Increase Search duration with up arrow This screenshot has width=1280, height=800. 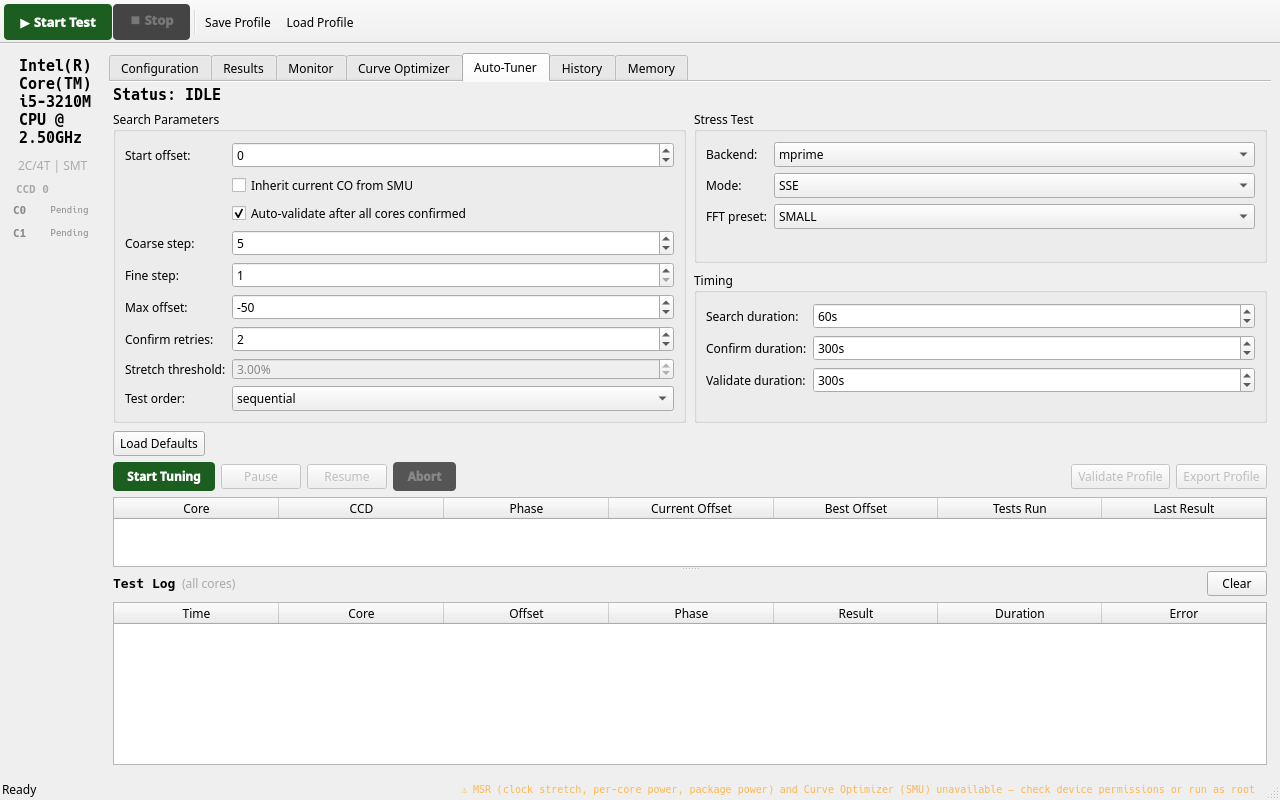(x=1247, y=312)
